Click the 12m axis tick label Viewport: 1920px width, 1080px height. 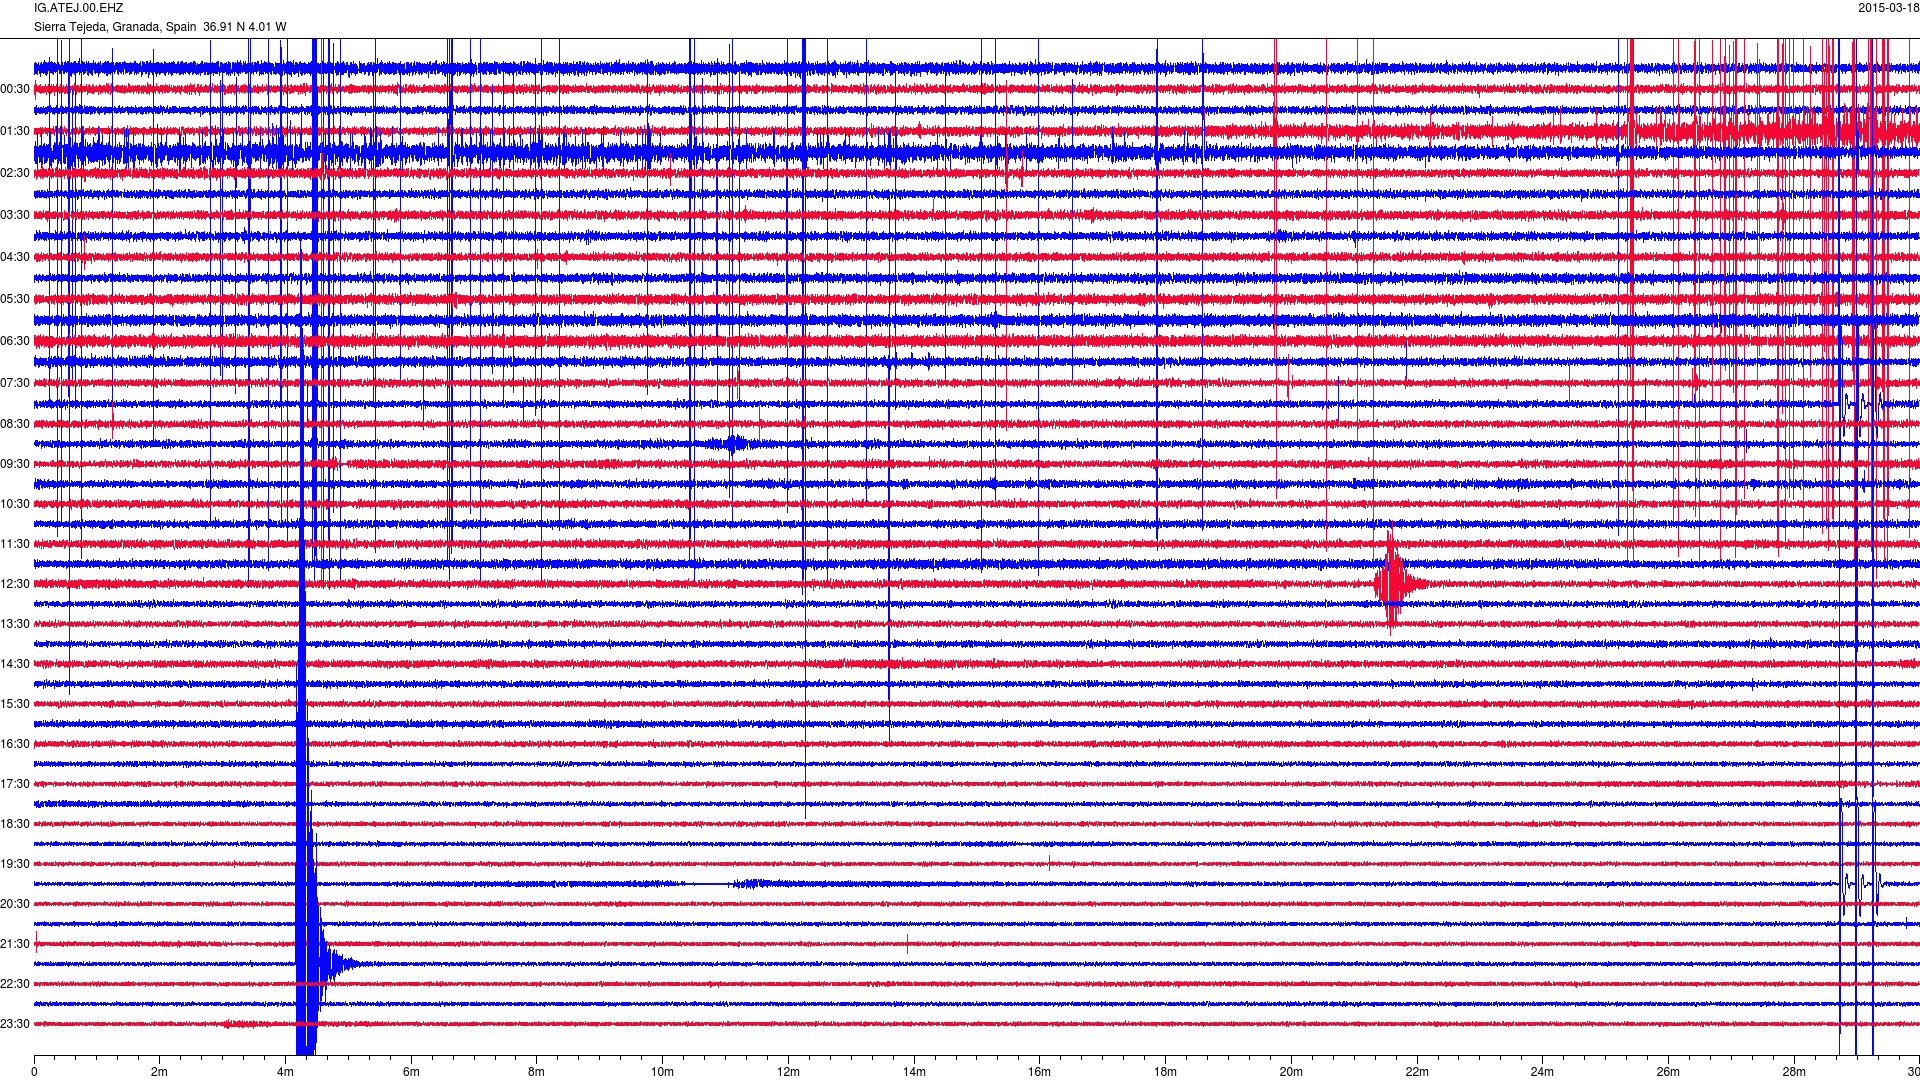(788, 1072)
